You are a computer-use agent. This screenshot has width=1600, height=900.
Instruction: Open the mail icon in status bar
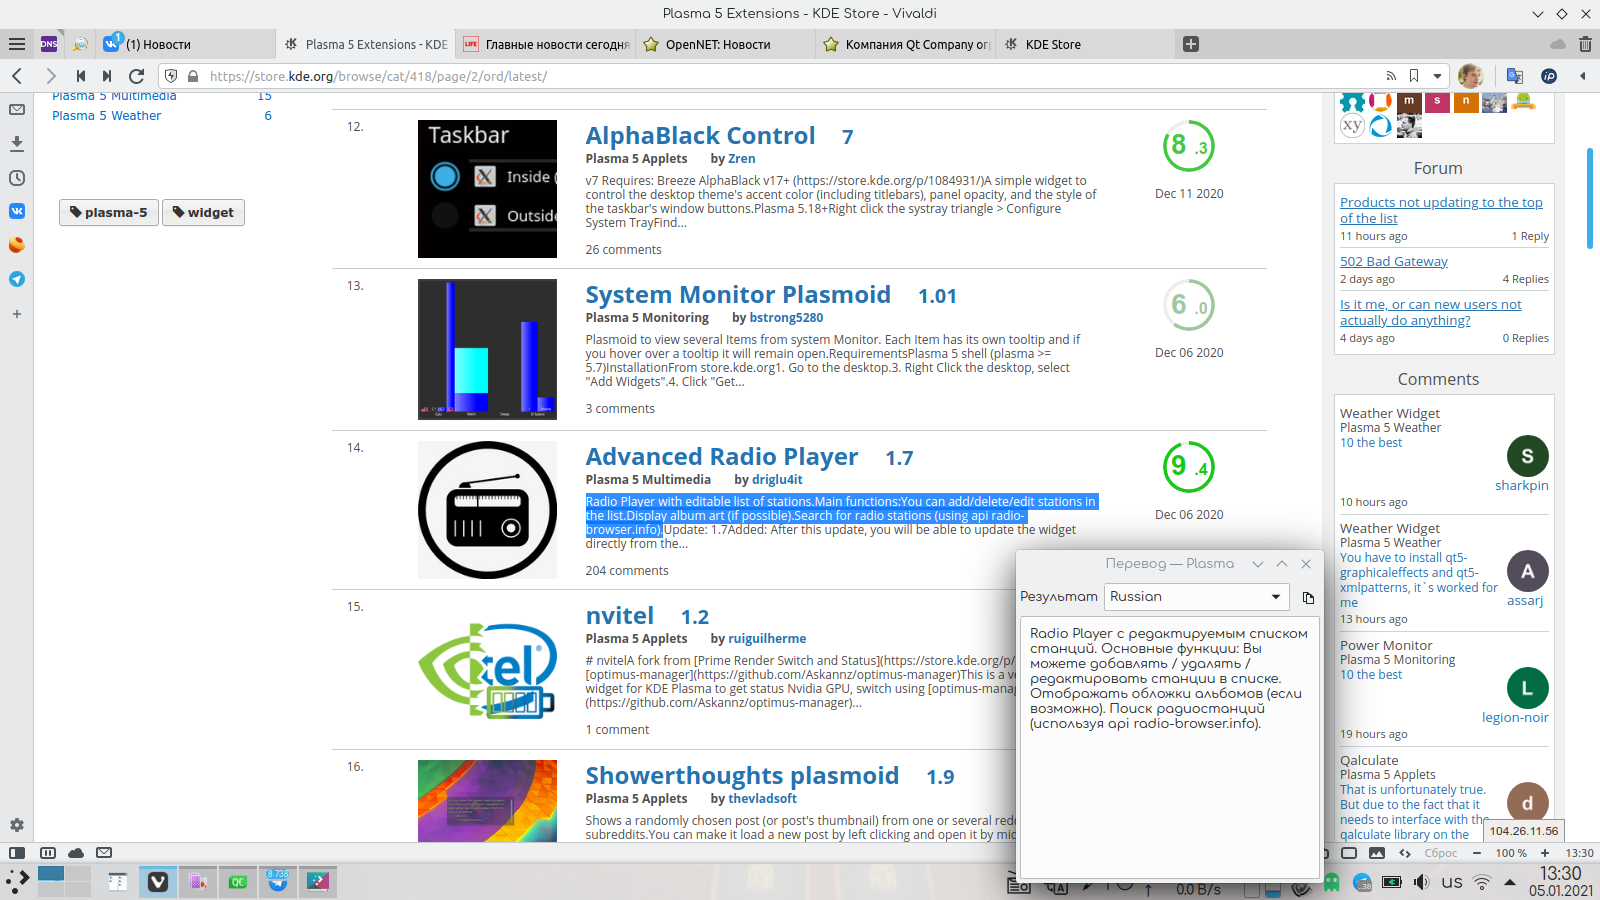[x=104, y=853]
